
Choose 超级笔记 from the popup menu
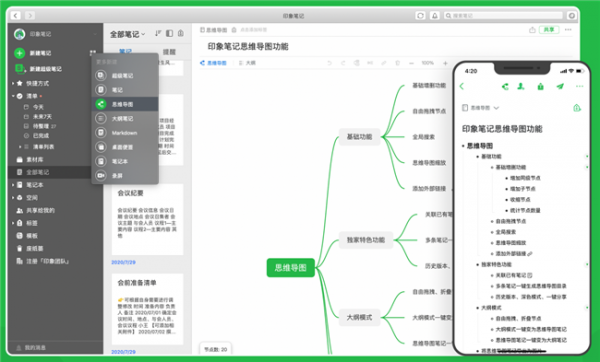125,76
